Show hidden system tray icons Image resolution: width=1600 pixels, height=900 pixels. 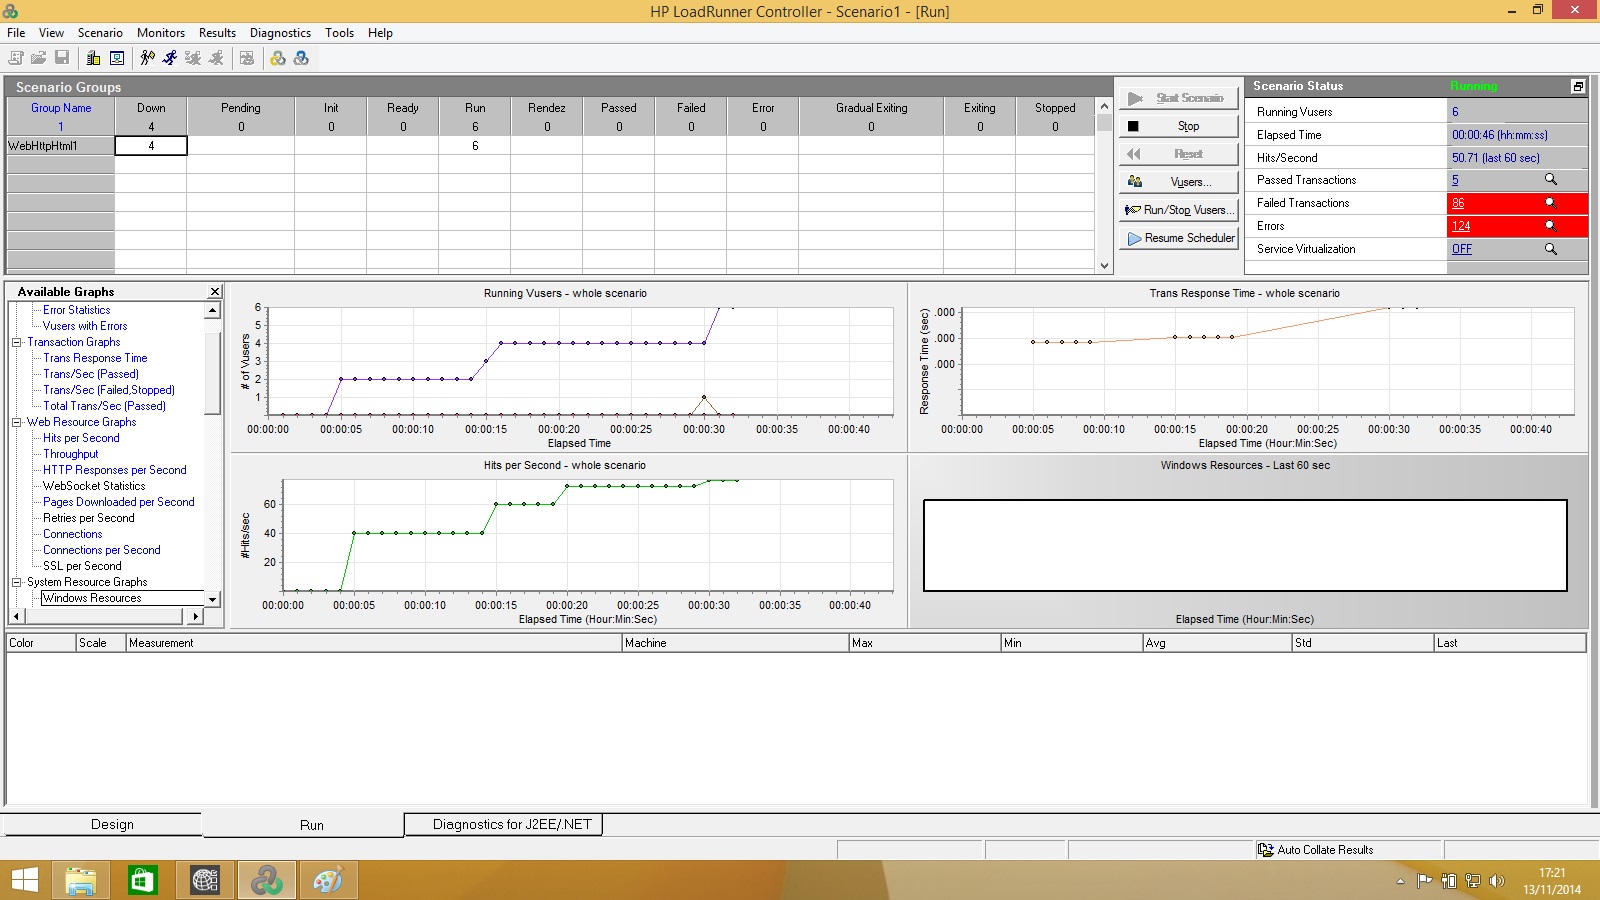(x=1400, y=881)
